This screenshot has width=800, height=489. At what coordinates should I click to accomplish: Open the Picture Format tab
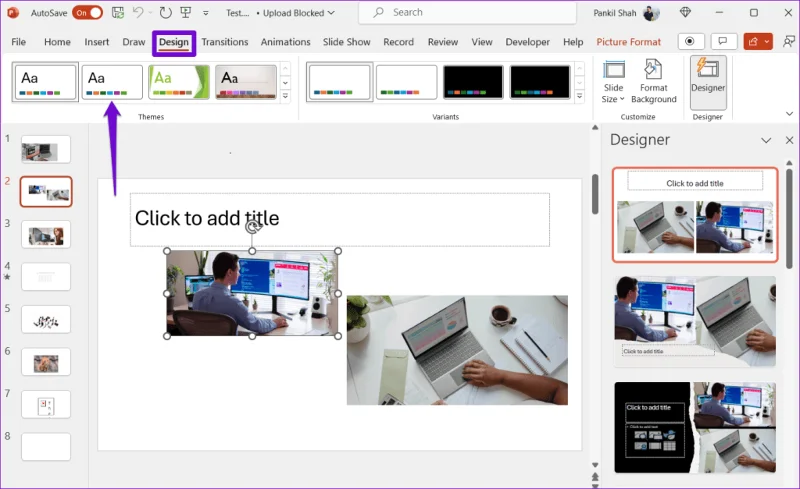click(629, 42)
